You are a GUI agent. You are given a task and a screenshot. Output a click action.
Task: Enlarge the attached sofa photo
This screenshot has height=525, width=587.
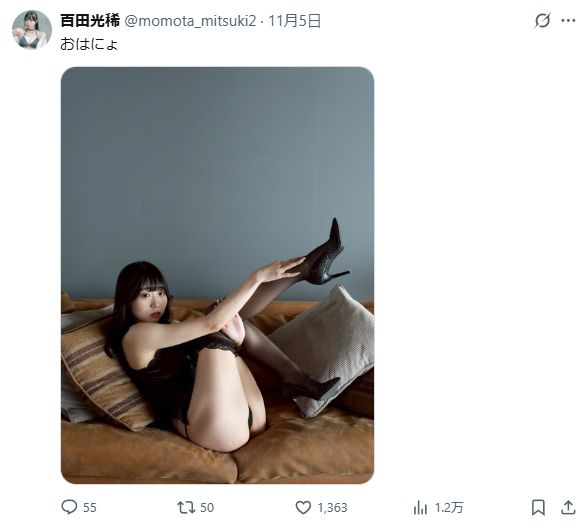click(218, 275)
